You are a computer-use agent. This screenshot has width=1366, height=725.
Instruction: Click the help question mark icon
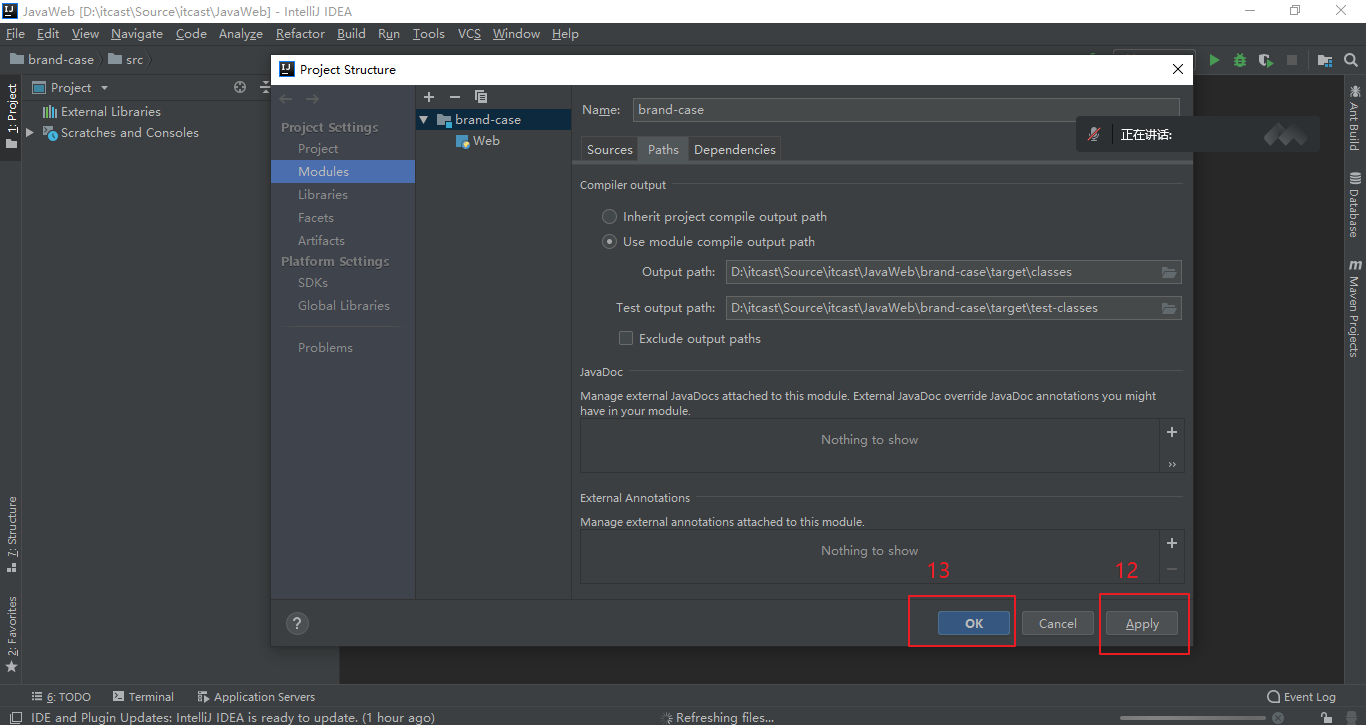point(296,623)
